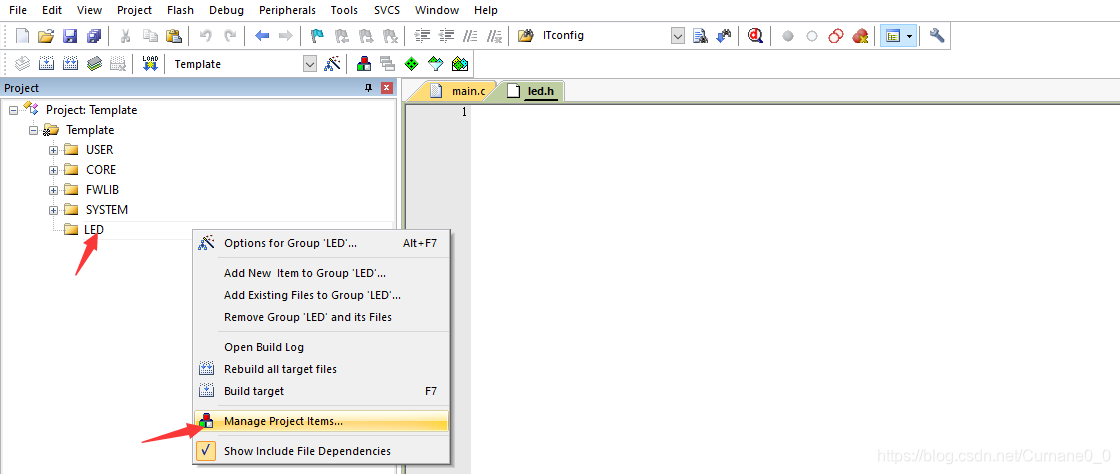The height and width of the screenshot is (474, 1120).
Task: Click the Copy icon in toolbar
Action: click(149, 36)
